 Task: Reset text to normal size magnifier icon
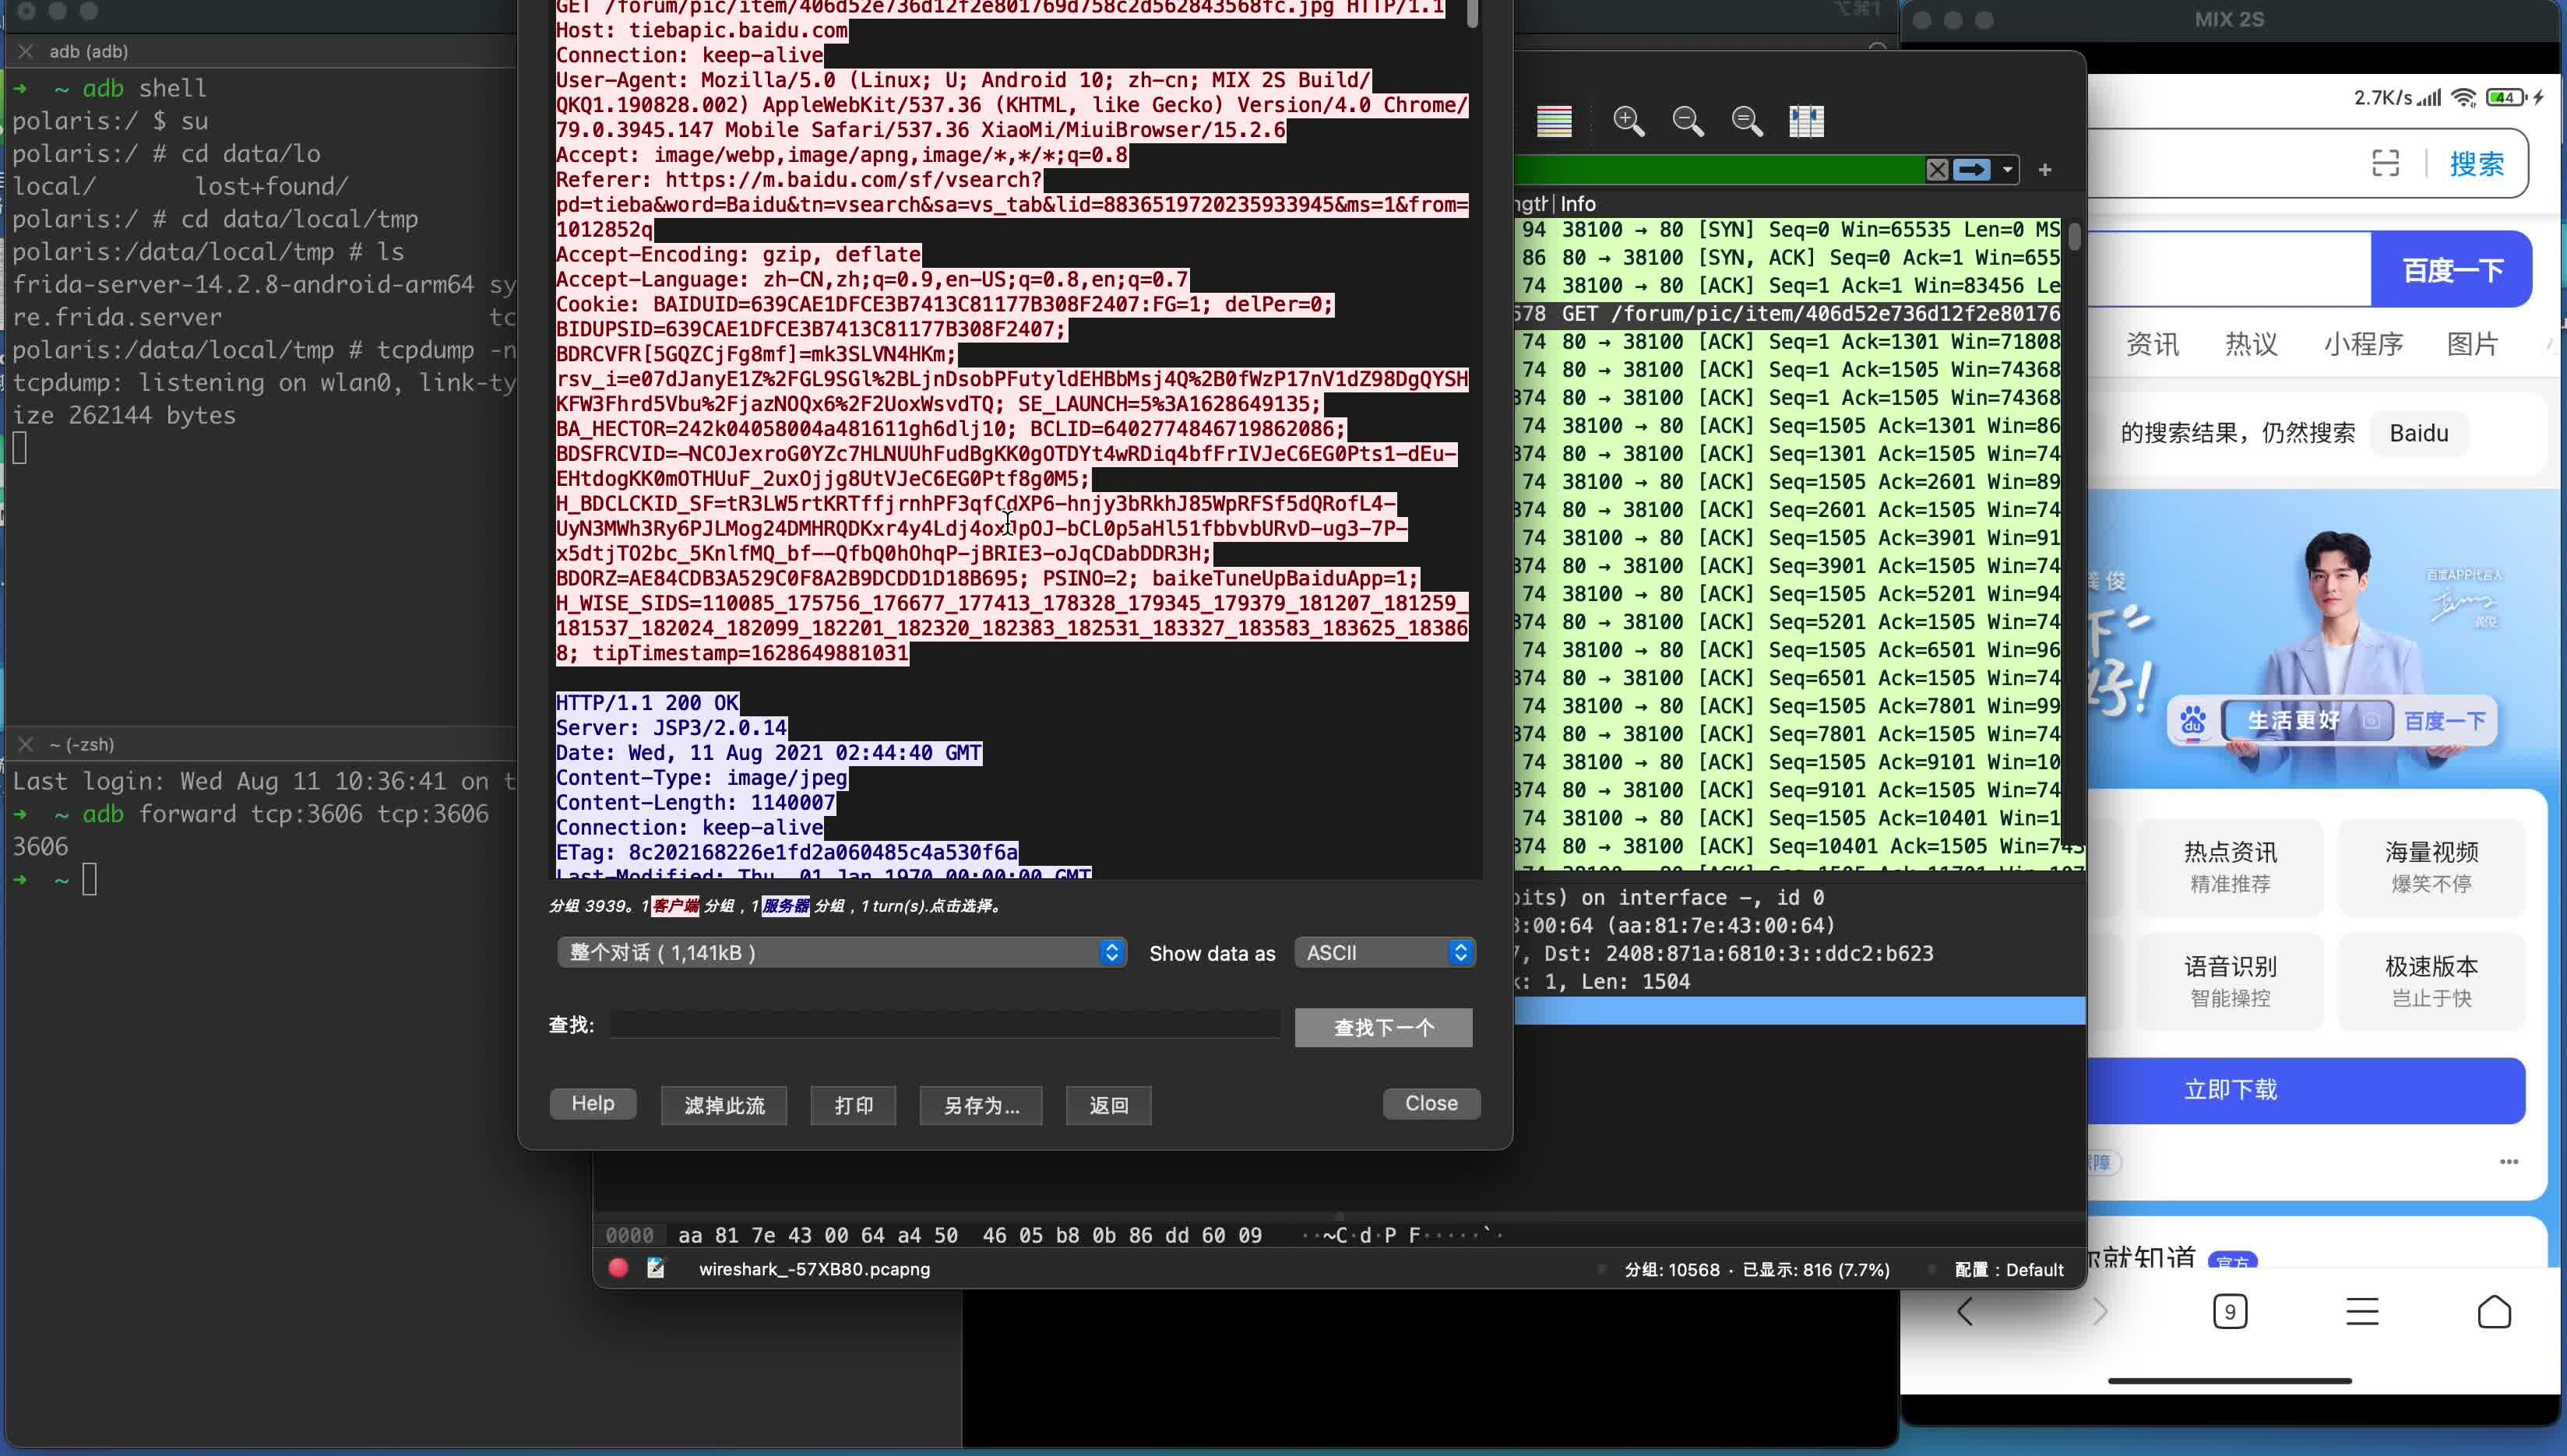click(1747, 121)
